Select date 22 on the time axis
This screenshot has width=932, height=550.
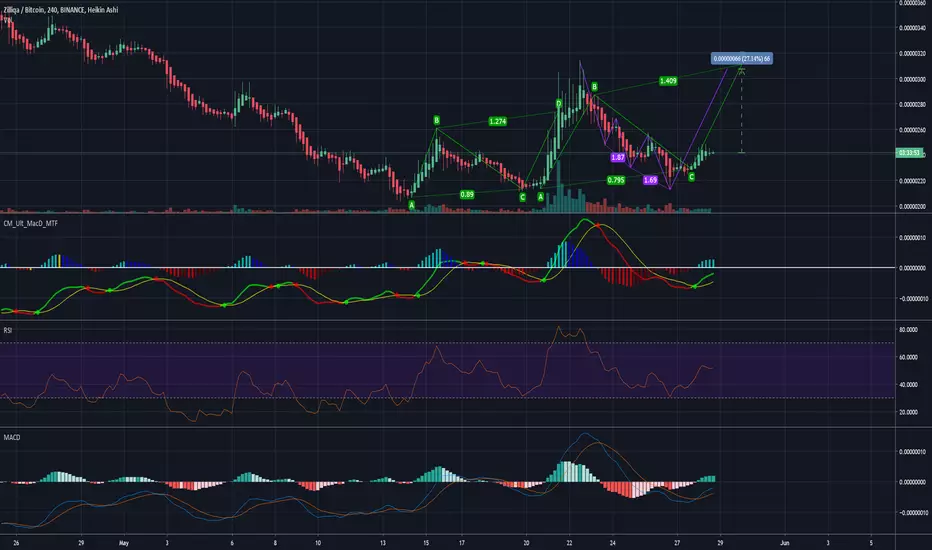pyautogui.click(x=569, y=543)
